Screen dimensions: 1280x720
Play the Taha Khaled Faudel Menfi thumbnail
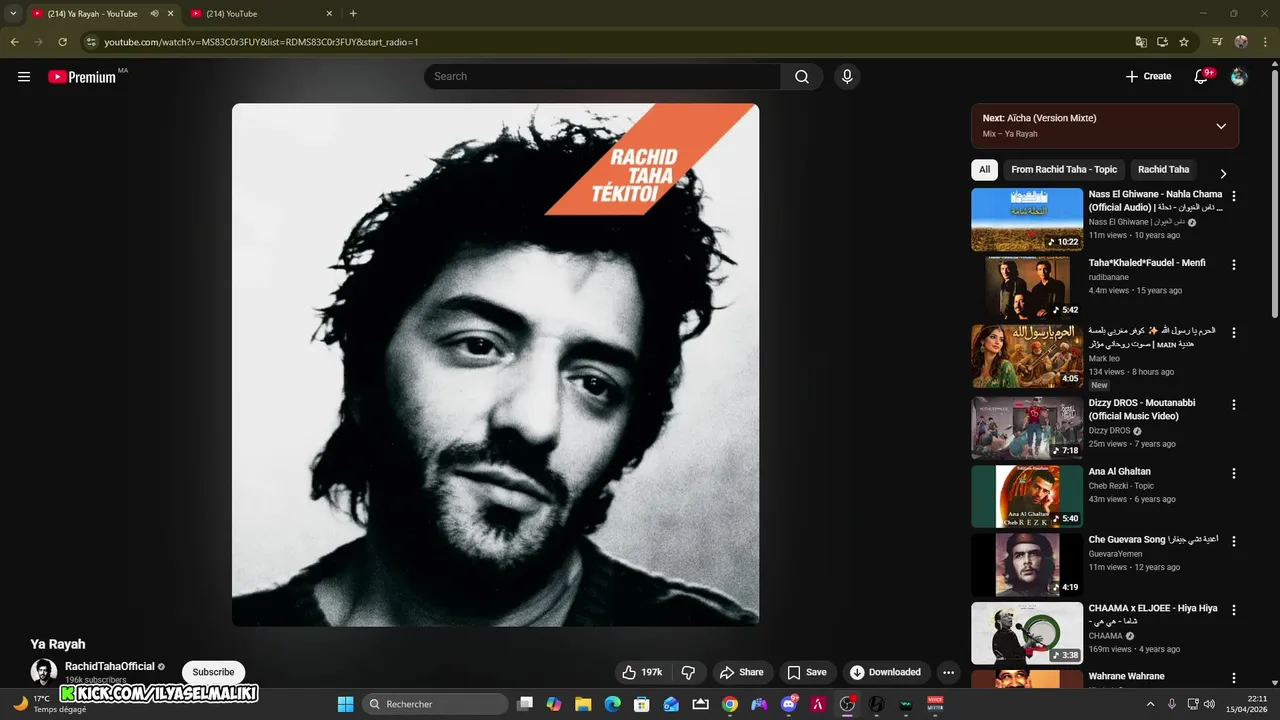coord(1027,288)
